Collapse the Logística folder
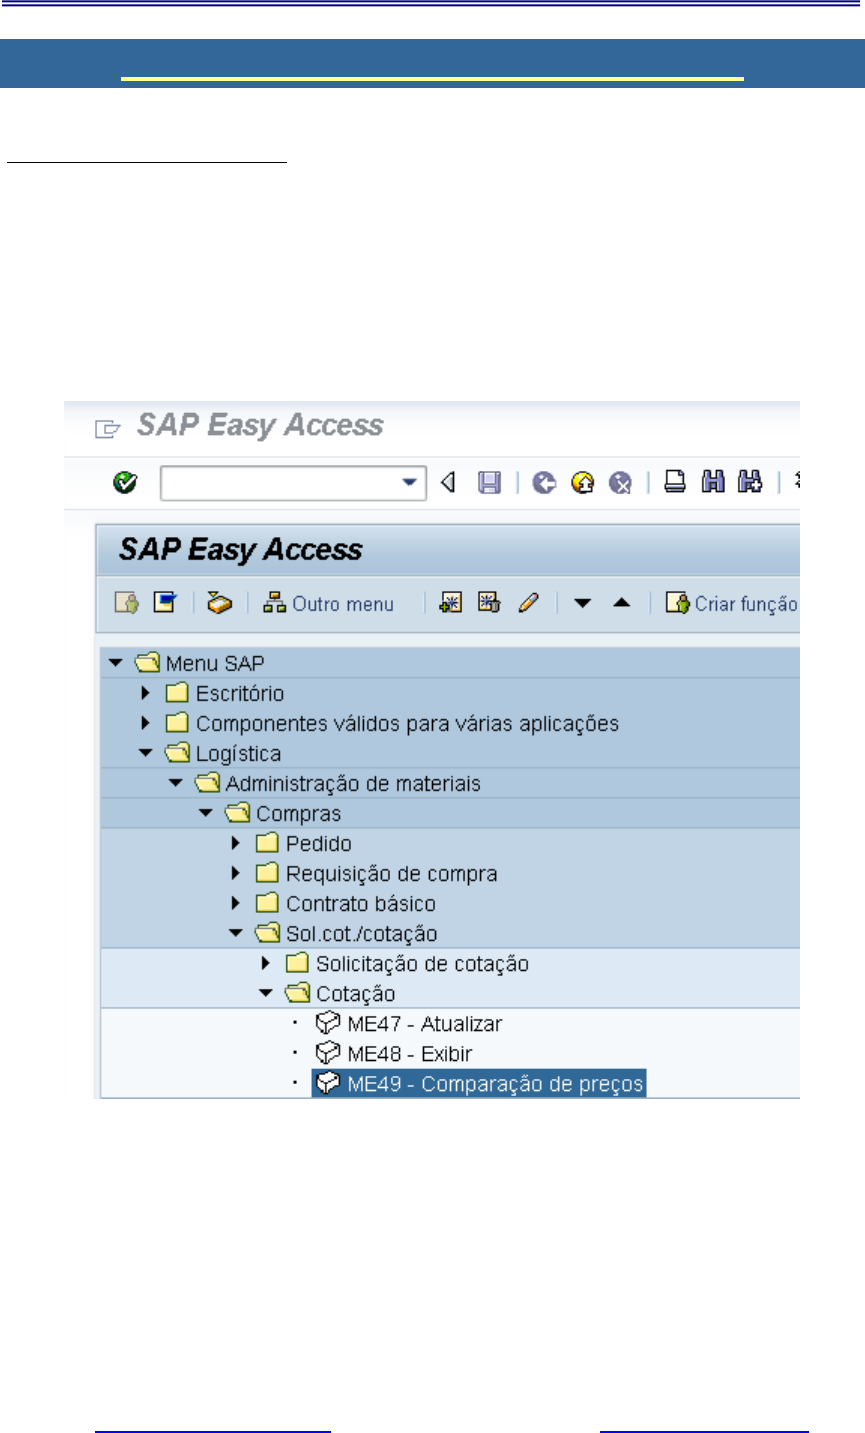The image size is (865, 1433). [146, 753]
